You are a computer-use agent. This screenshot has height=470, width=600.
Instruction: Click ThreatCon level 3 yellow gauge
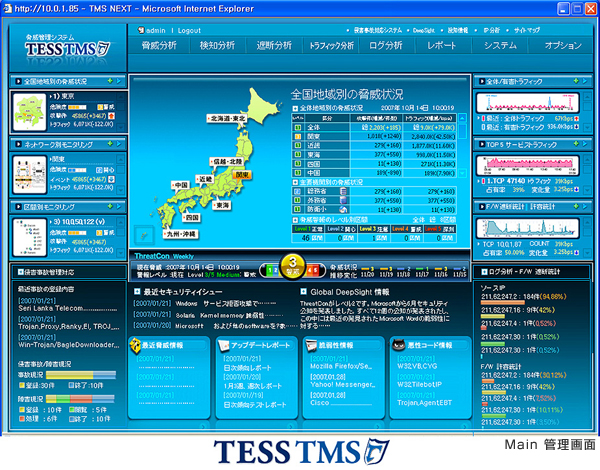(293, 267)
